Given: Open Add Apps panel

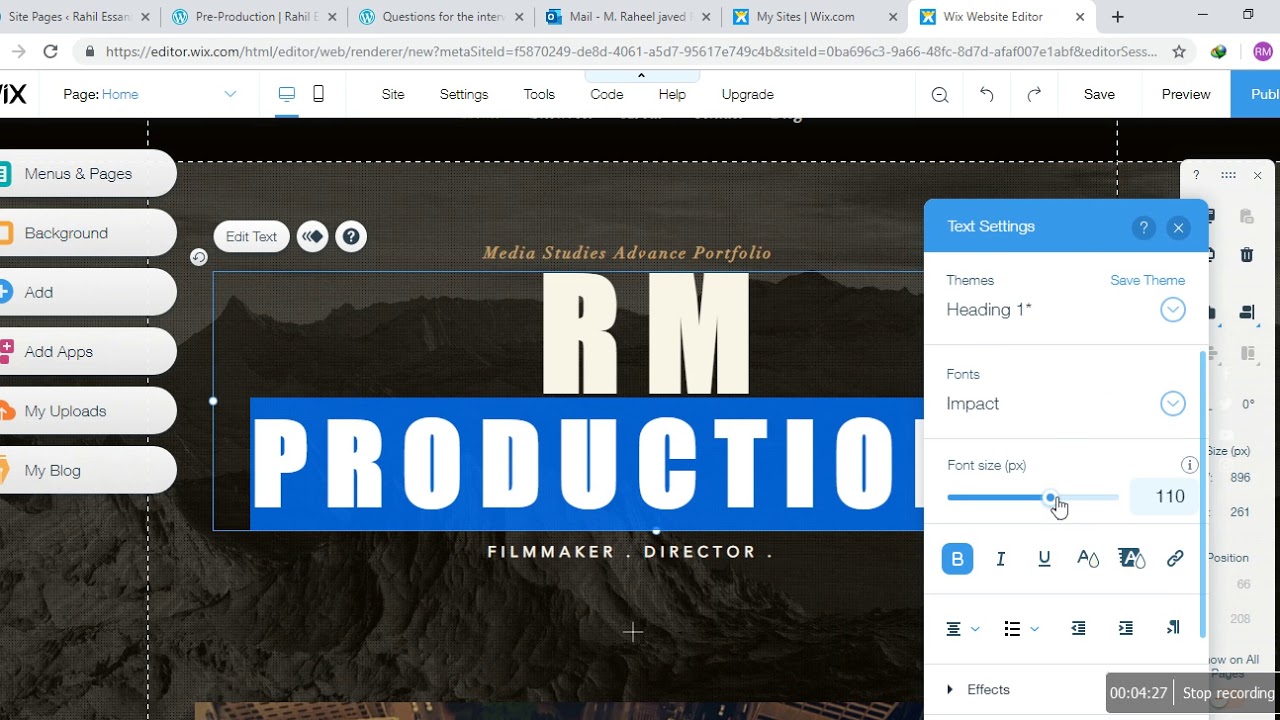Looking at the screenshot, I should (87, 352).
